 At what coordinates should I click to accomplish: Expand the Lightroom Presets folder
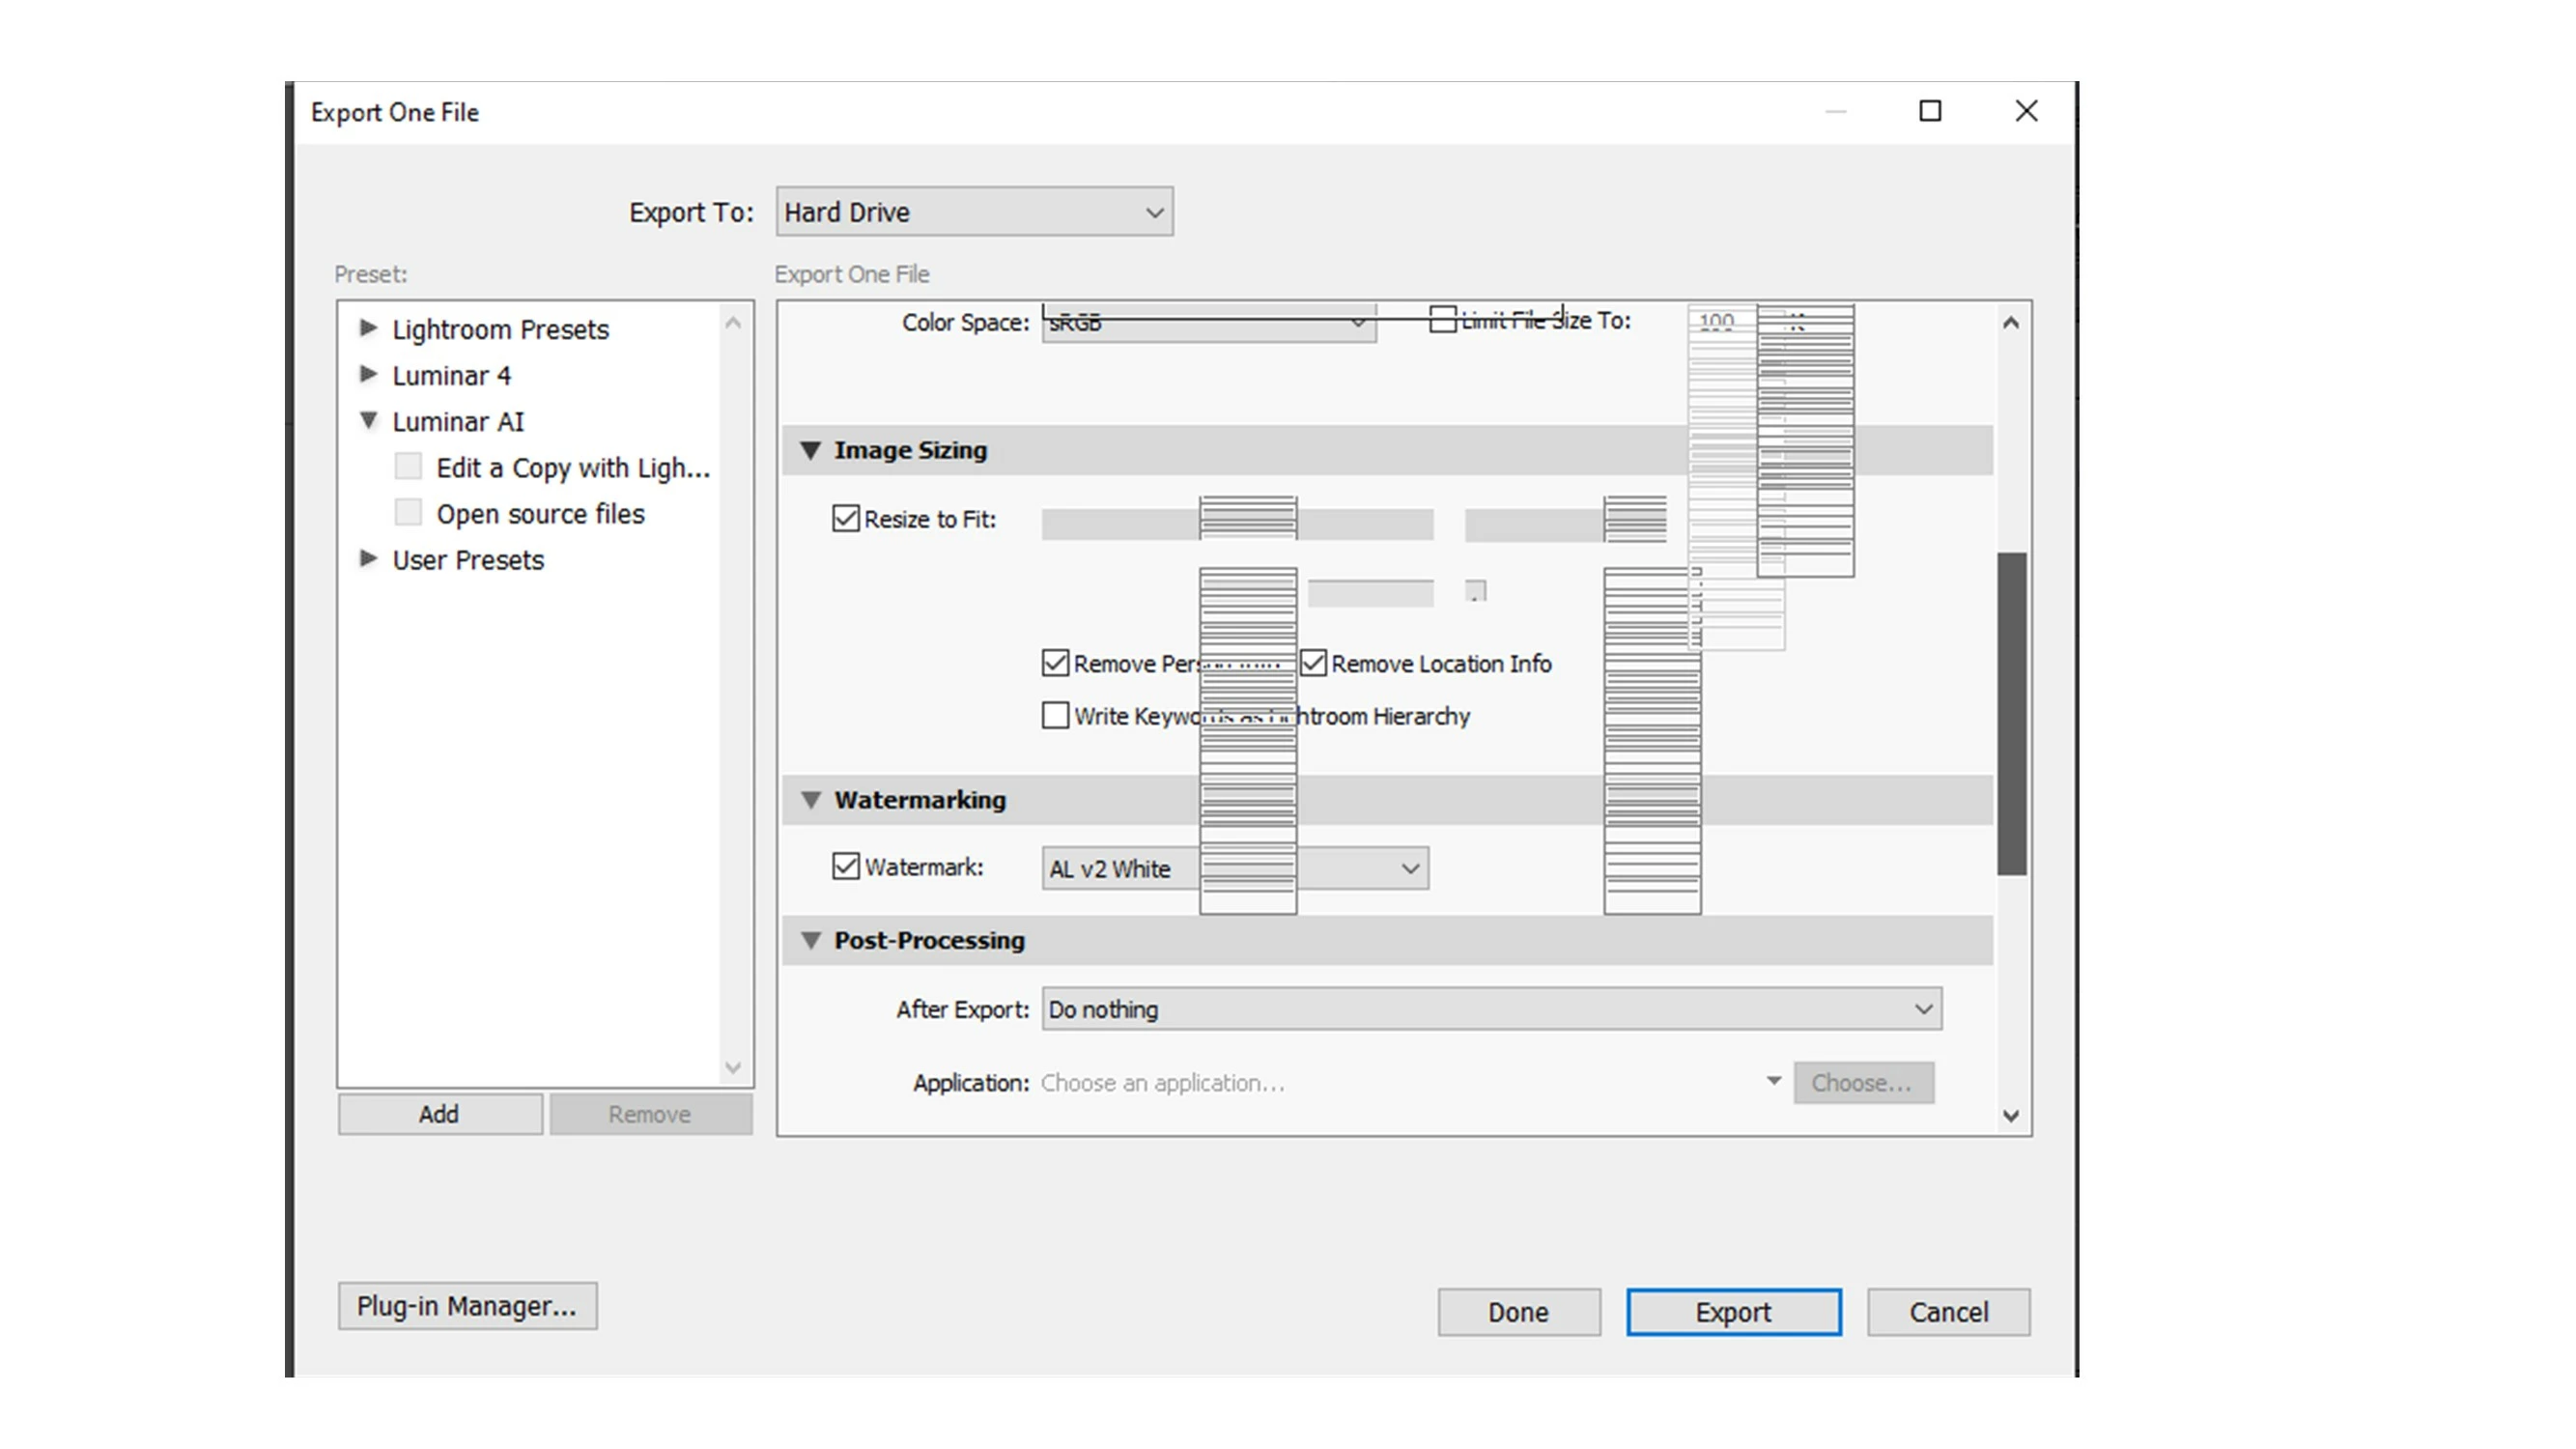[x=368, y=328]
